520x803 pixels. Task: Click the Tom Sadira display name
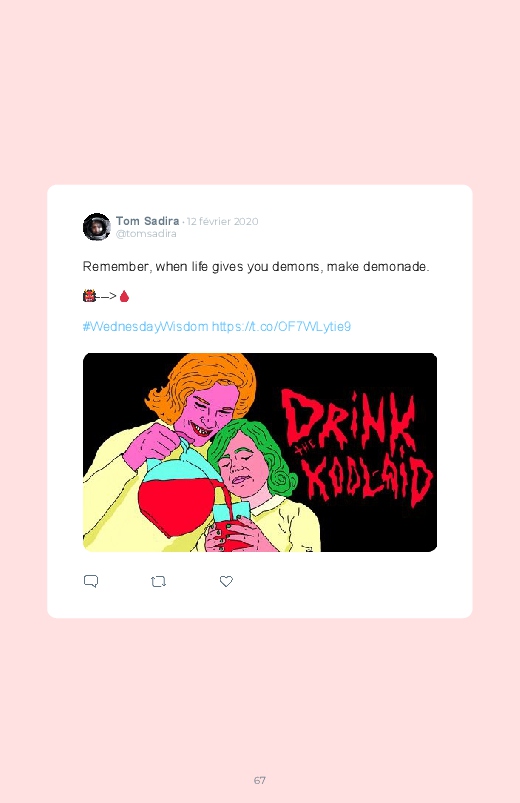pyautogui.click(x=148, y=221)
